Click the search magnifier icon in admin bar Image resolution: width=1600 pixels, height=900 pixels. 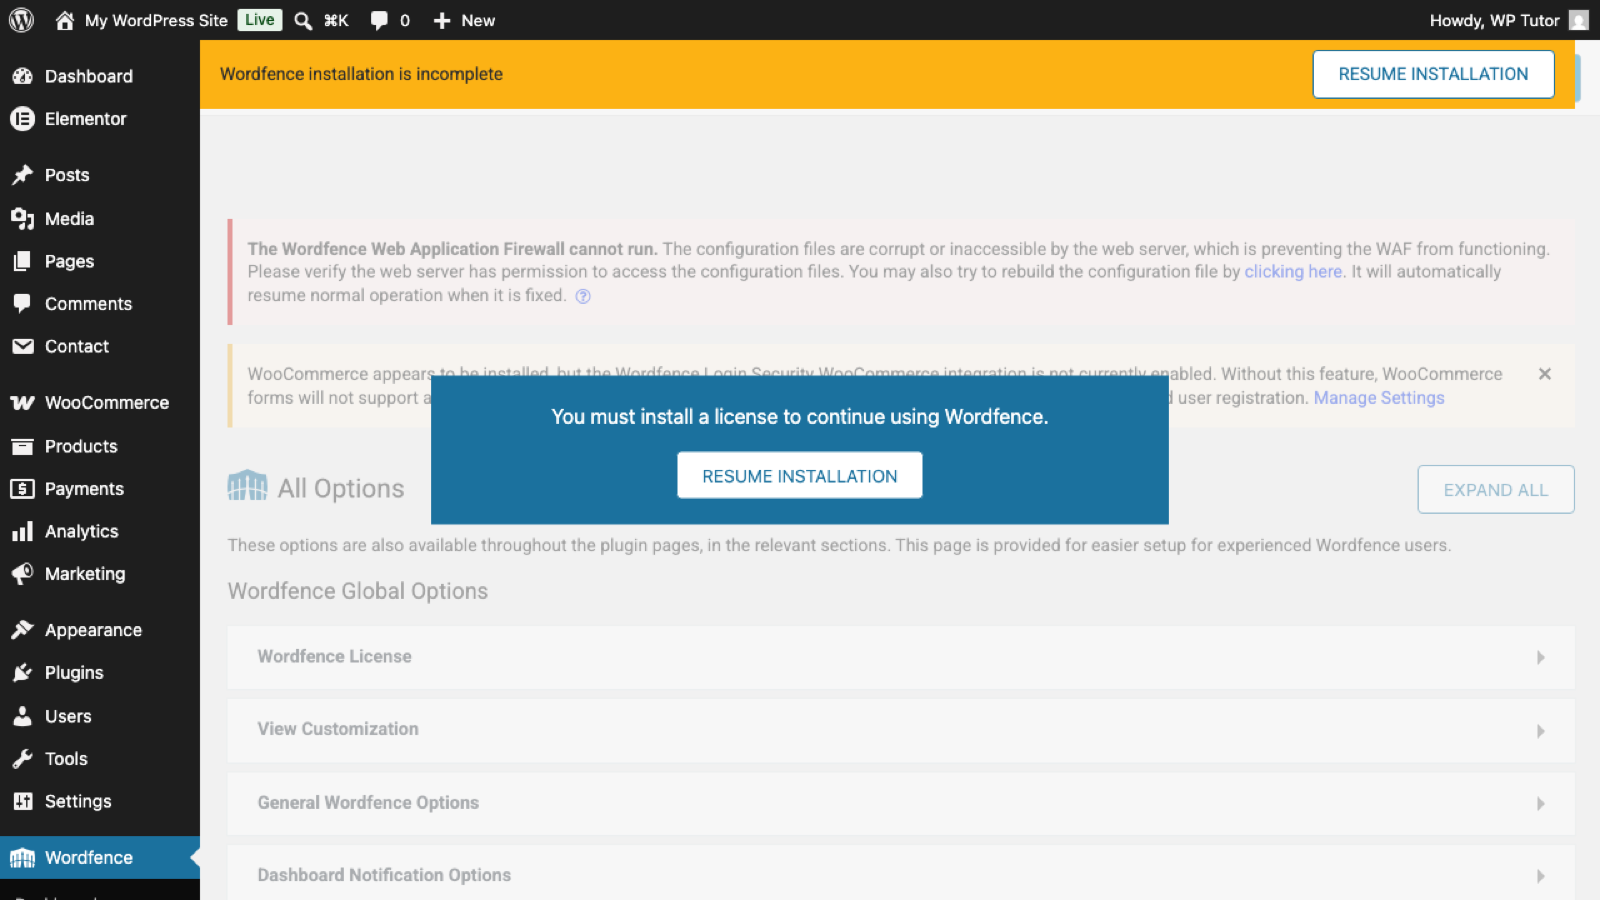coord(303,20)
